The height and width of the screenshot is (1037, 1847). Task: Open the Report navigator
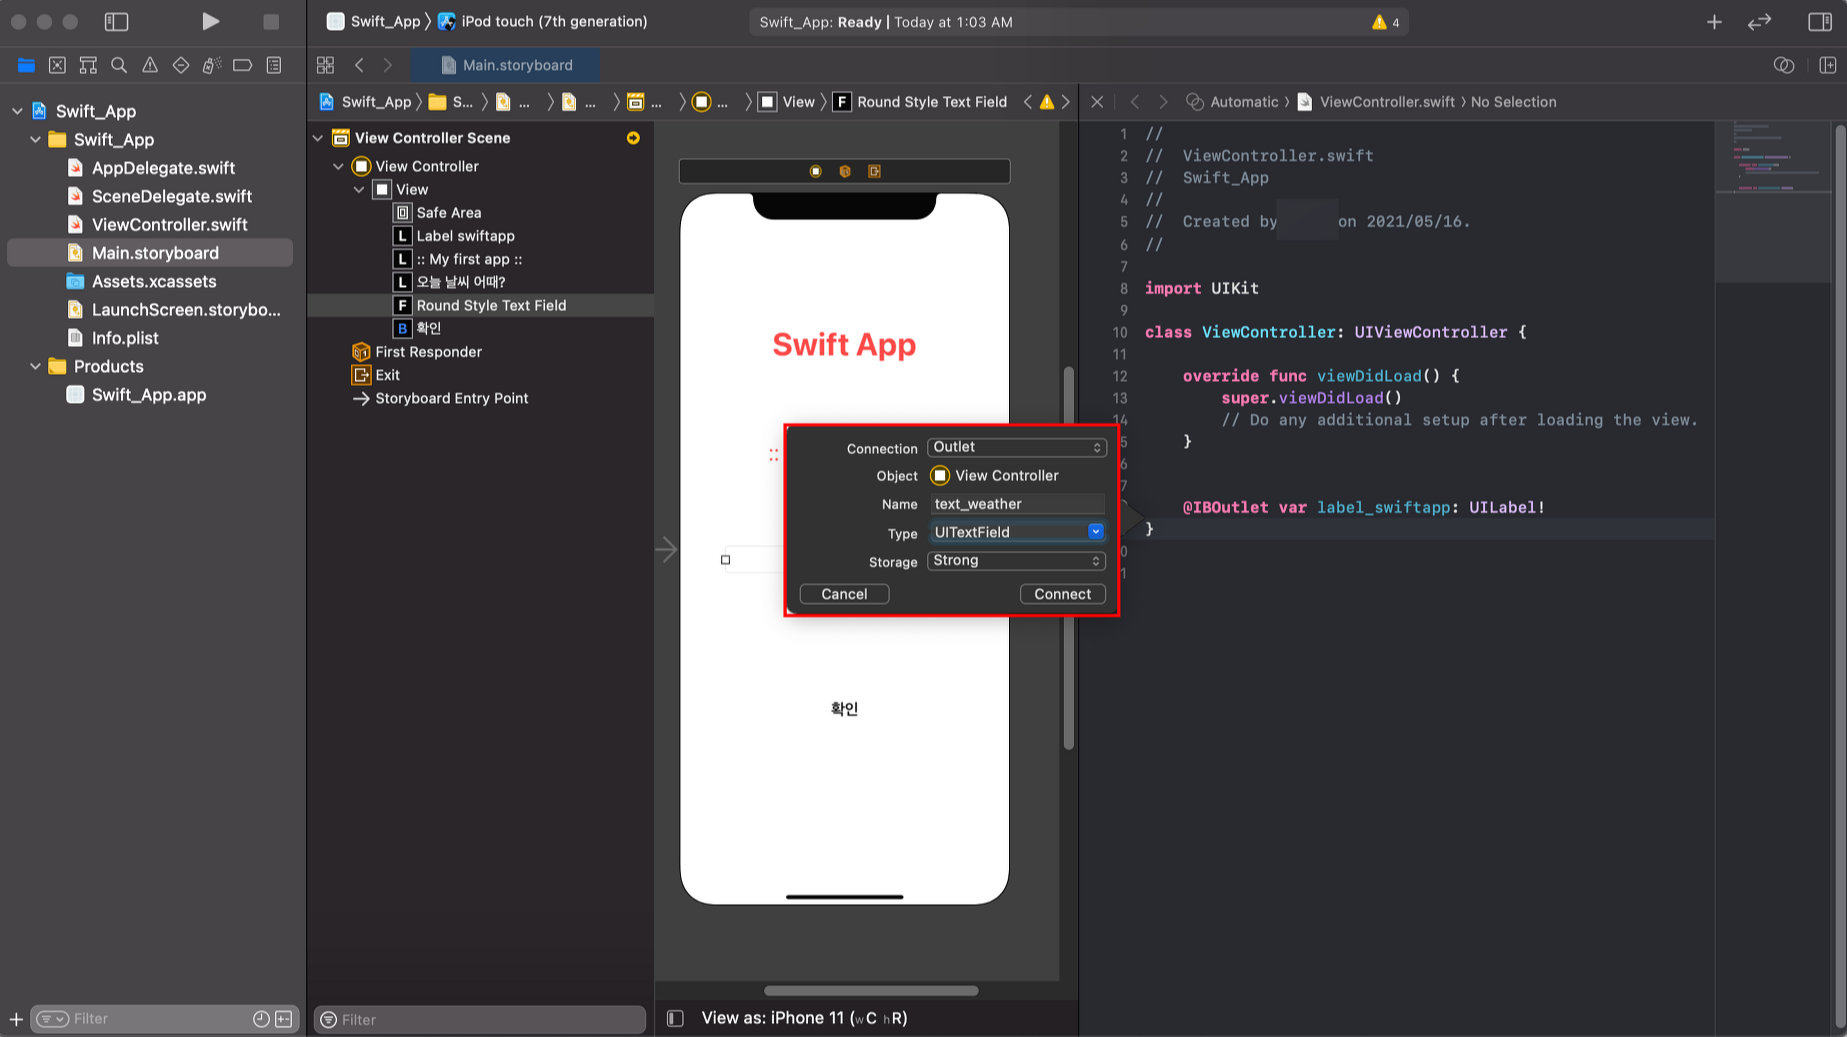(x=274, y=65)
